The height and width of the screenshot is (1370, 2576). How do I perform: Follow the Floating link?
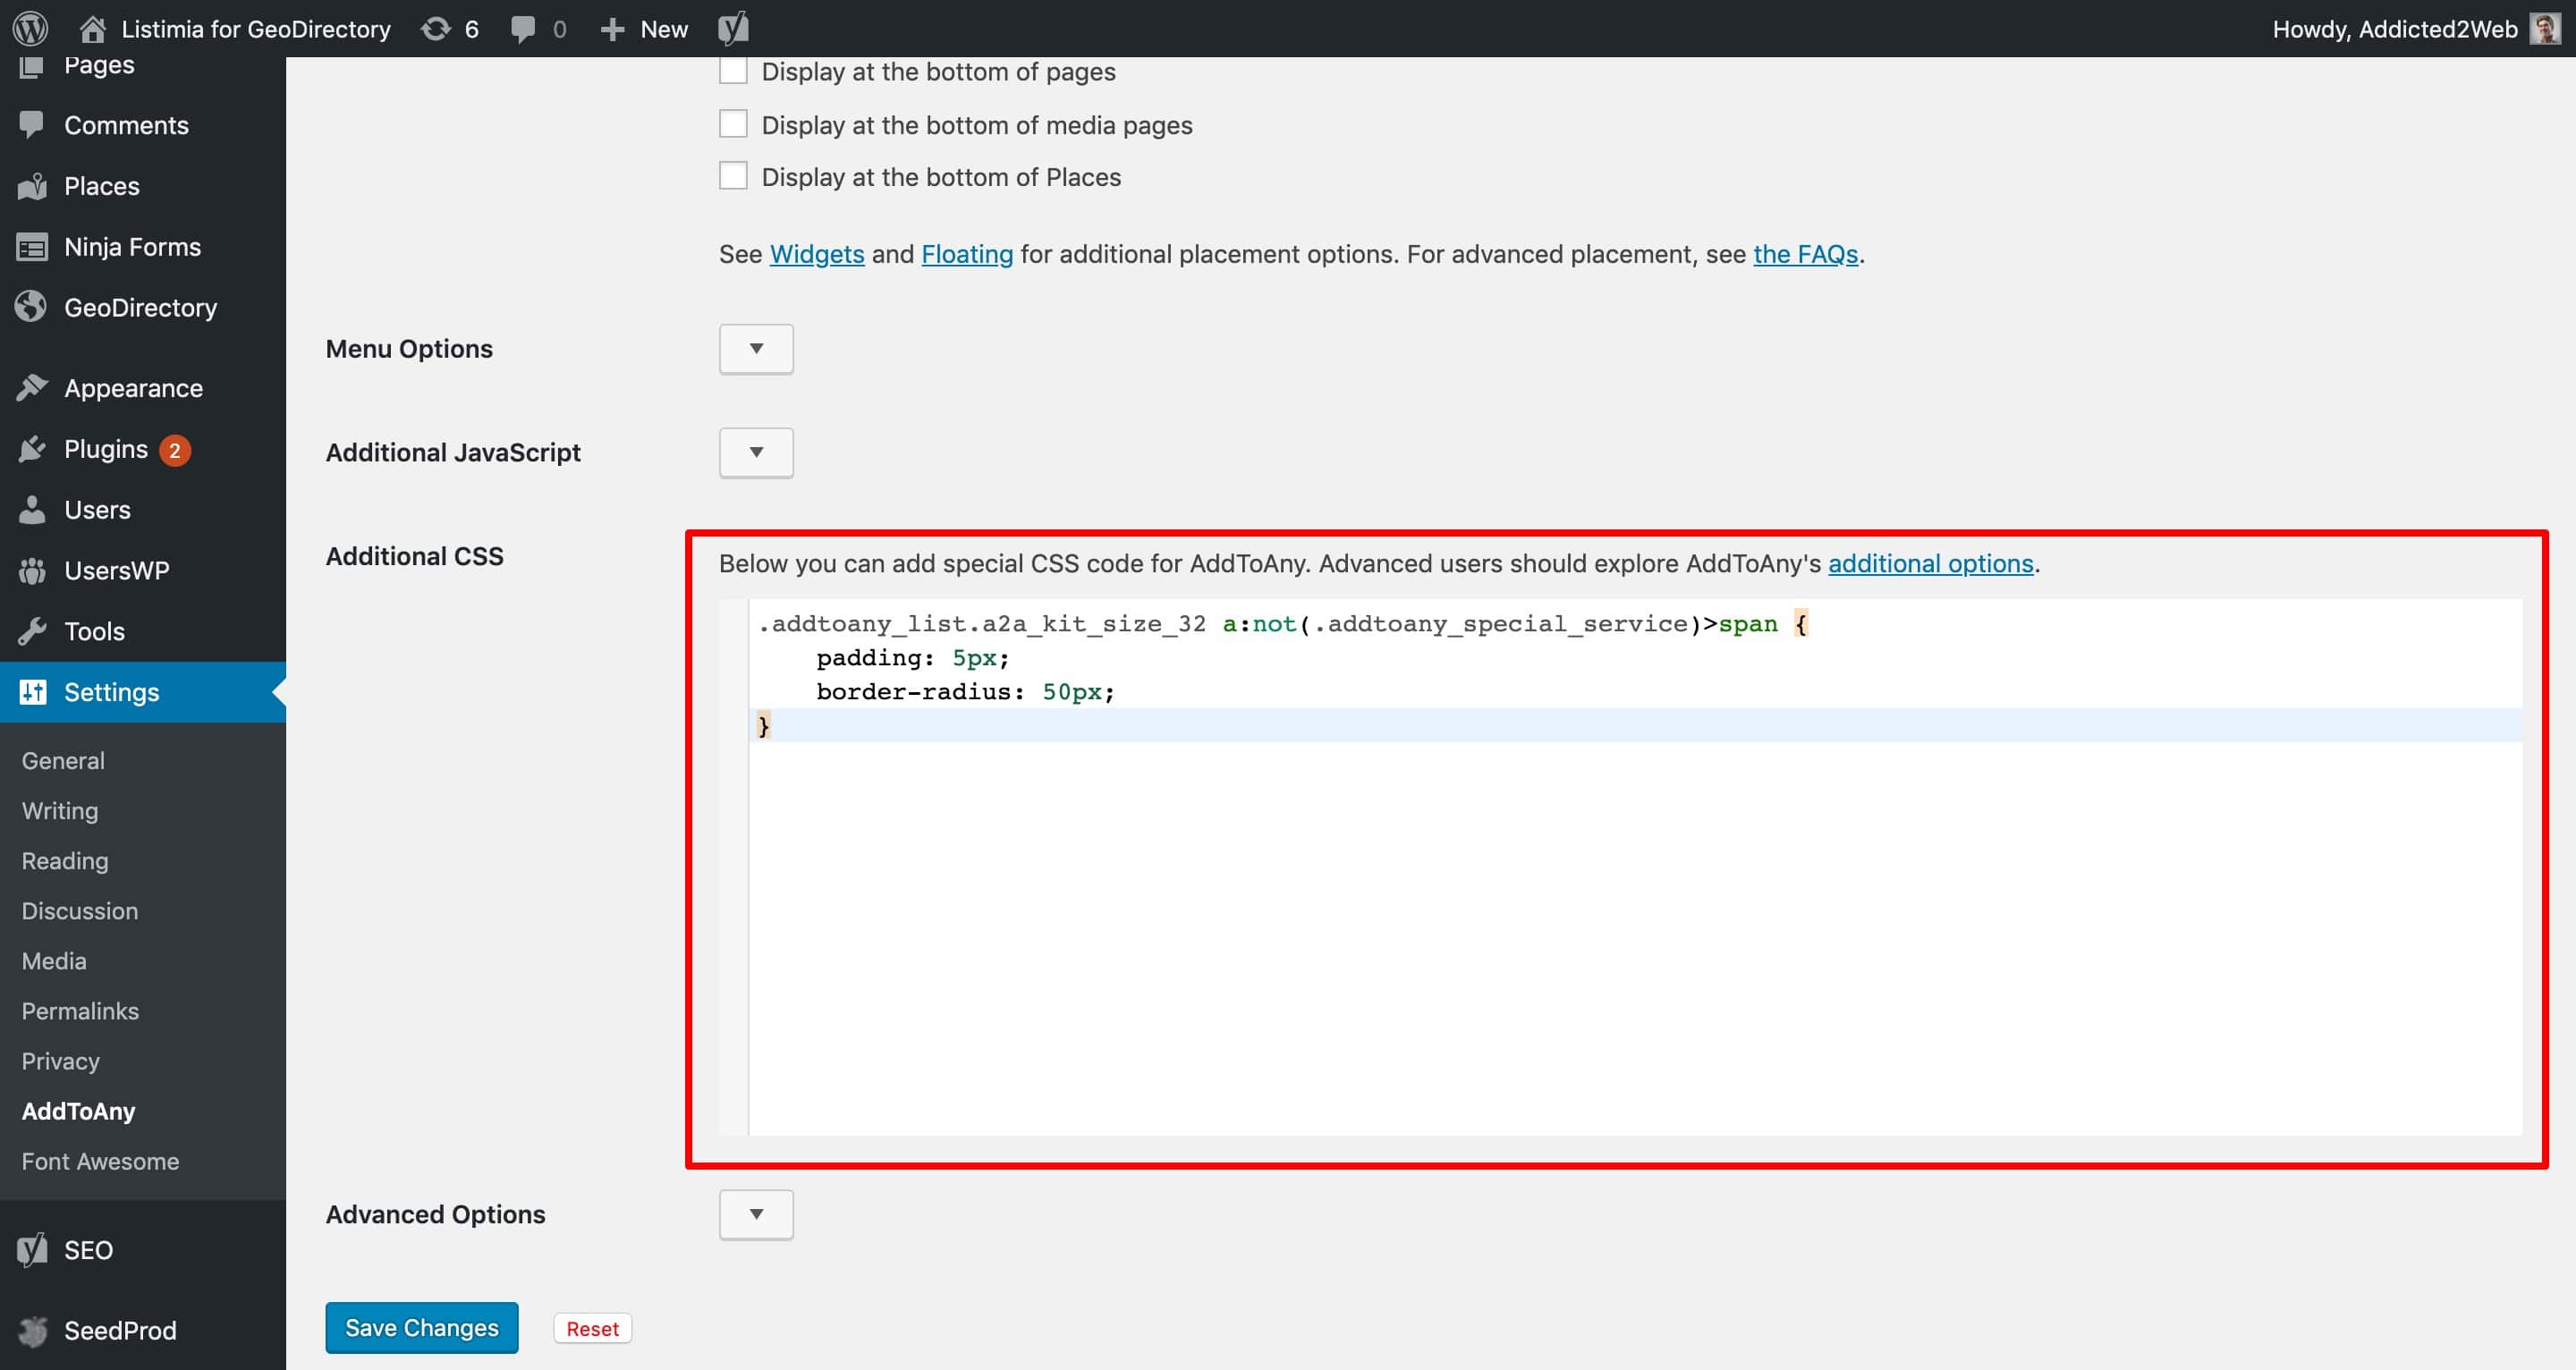(x=967, y=254)
